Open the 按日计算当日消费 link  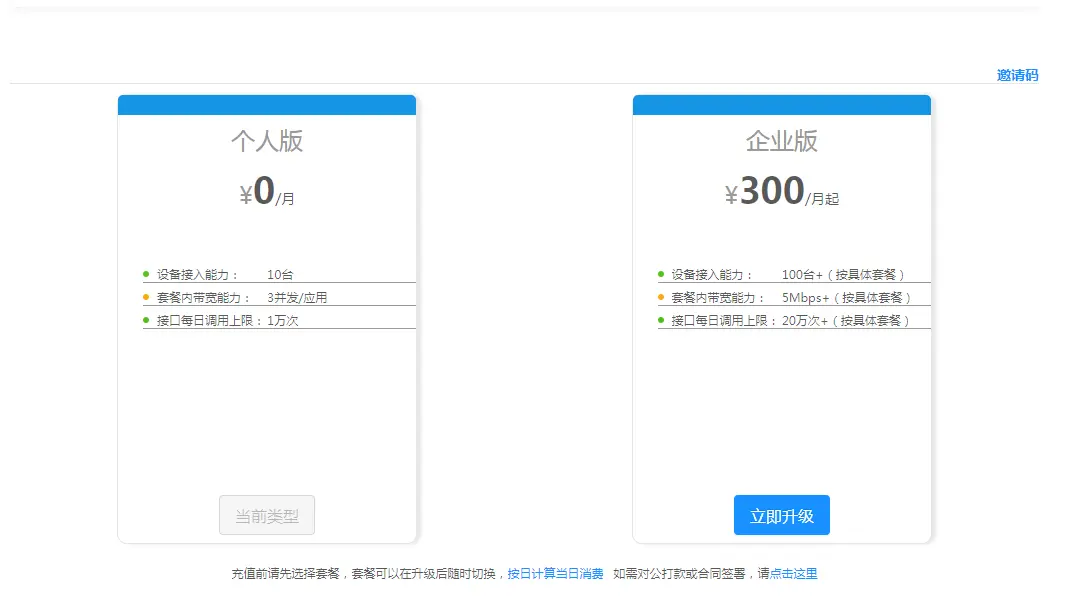[555, 573]
